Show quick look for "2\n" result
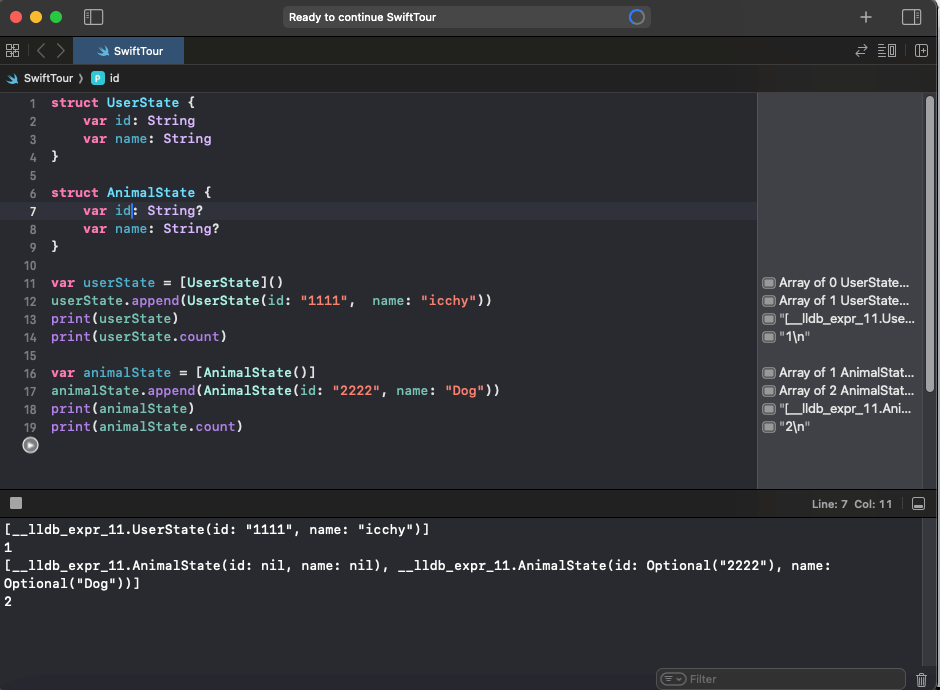 [769, 427]
